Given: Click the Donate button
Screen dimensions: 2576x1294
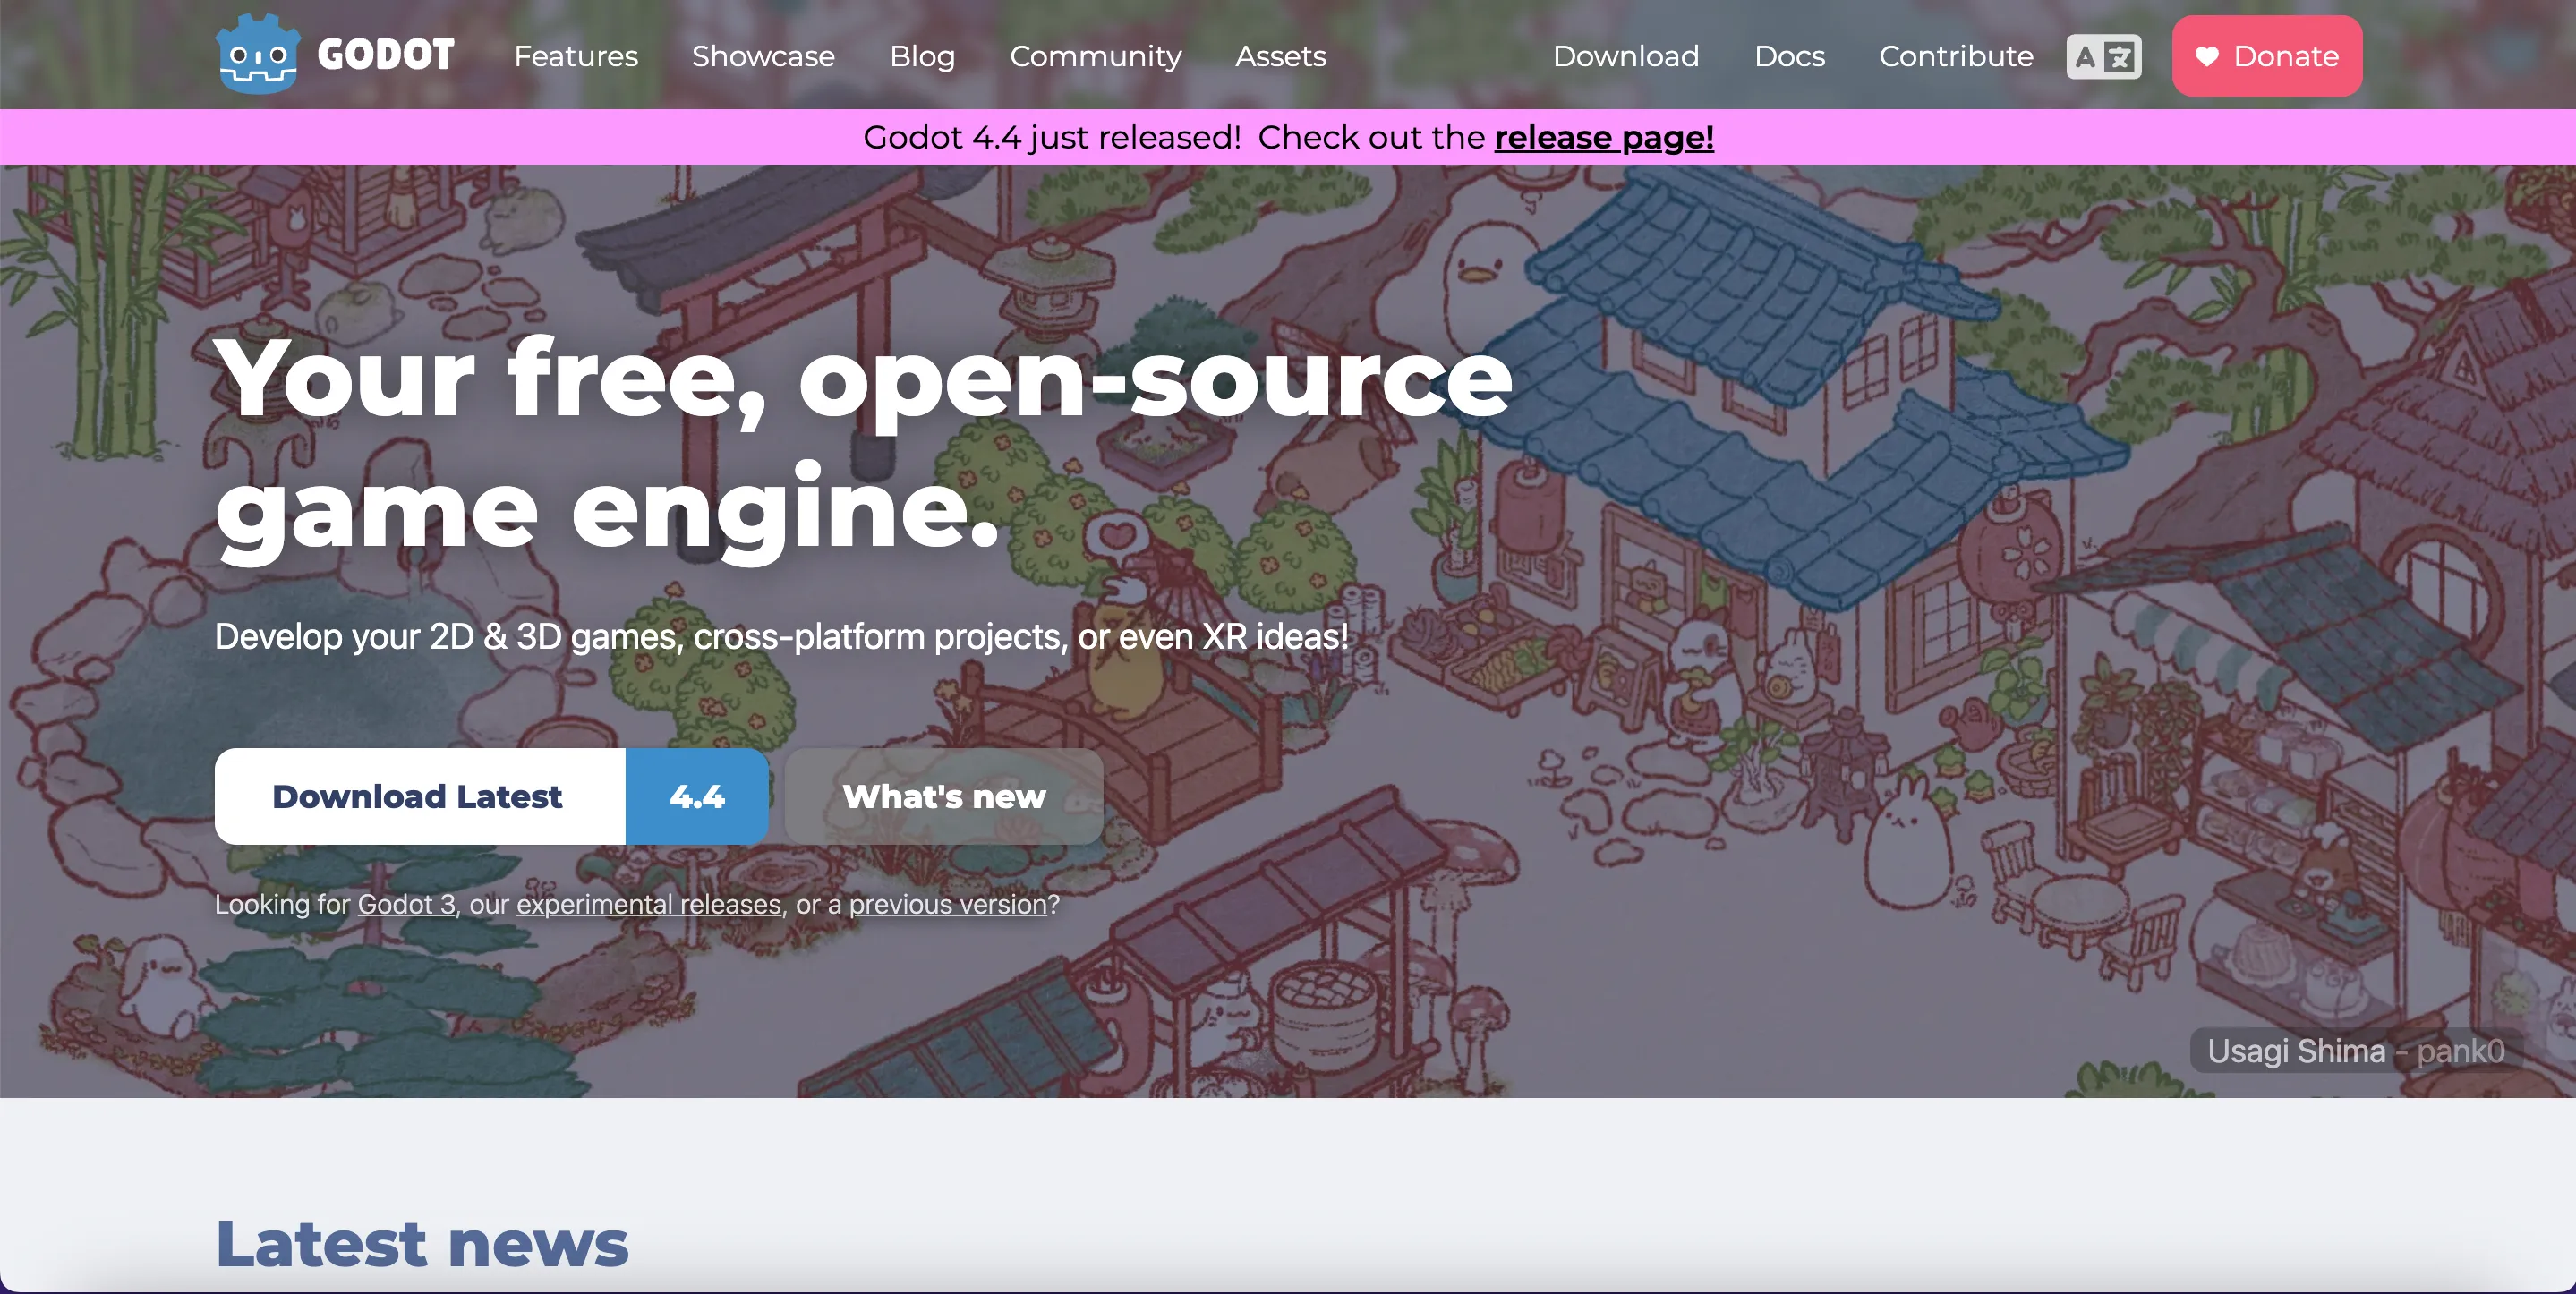Looking at the screenshot, I should coord(2266,56).
